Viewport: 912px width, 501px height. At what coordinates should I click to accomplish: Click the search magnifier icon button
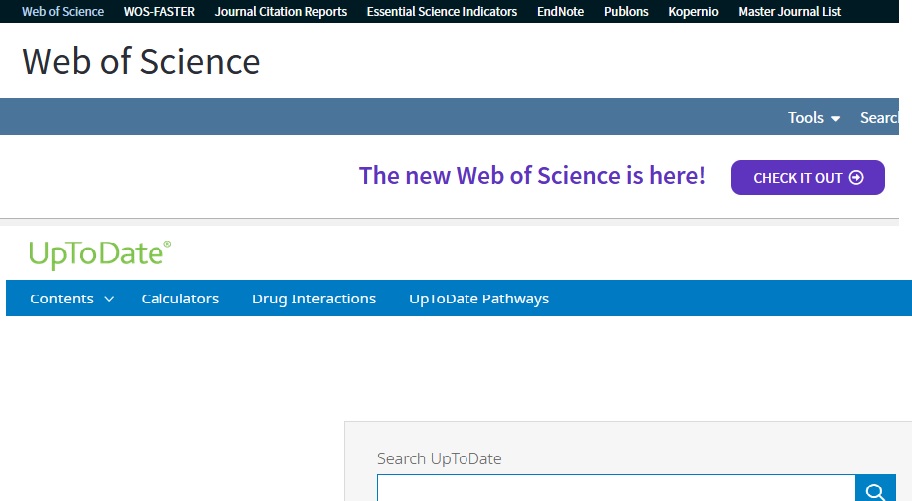pos(875,490)
